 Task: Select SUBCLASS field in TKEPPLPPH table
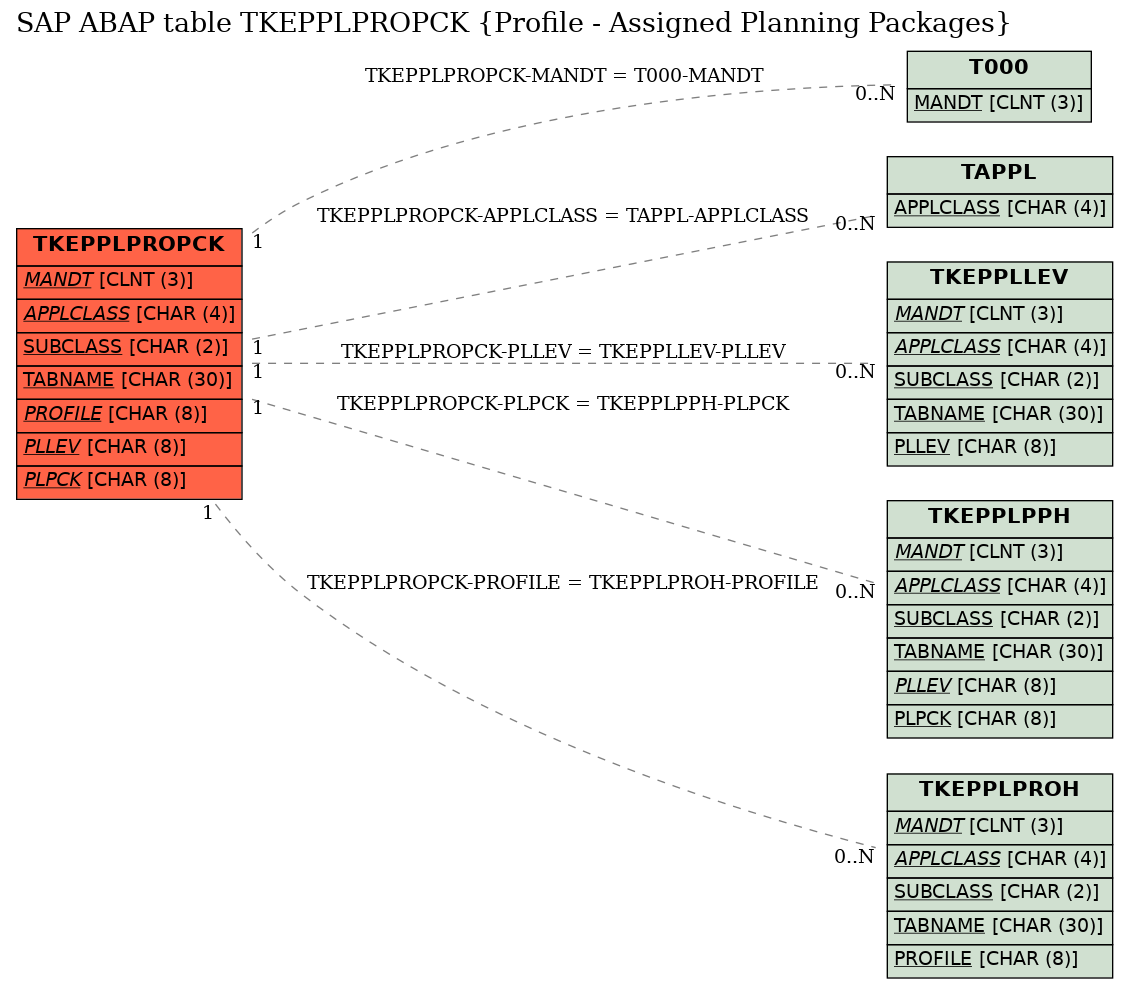pos(999,621)
